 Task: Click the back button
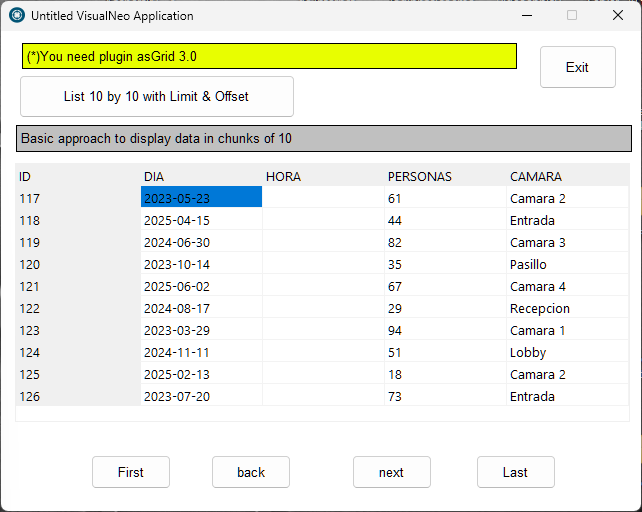(251, 472)
